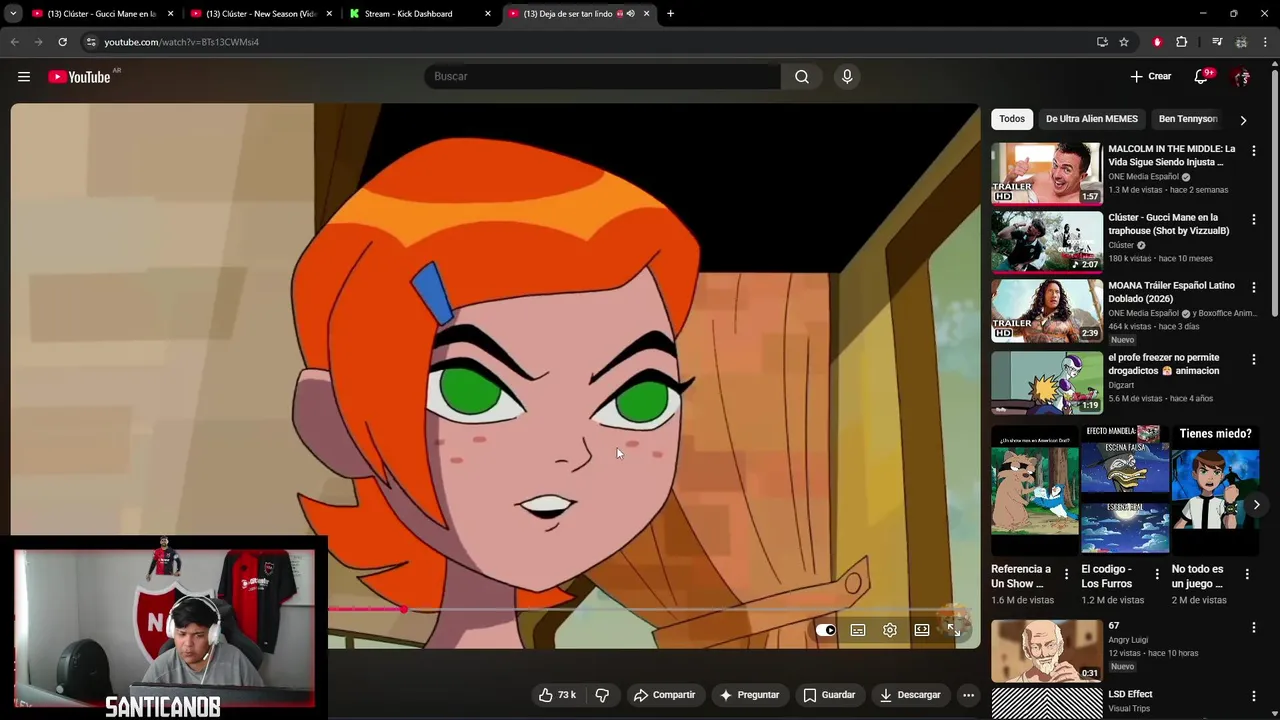Open MALCOLM IN THE MIDDLE trailer thumbnail
Screen dimensions: 1280x720
coord(1047,174)
